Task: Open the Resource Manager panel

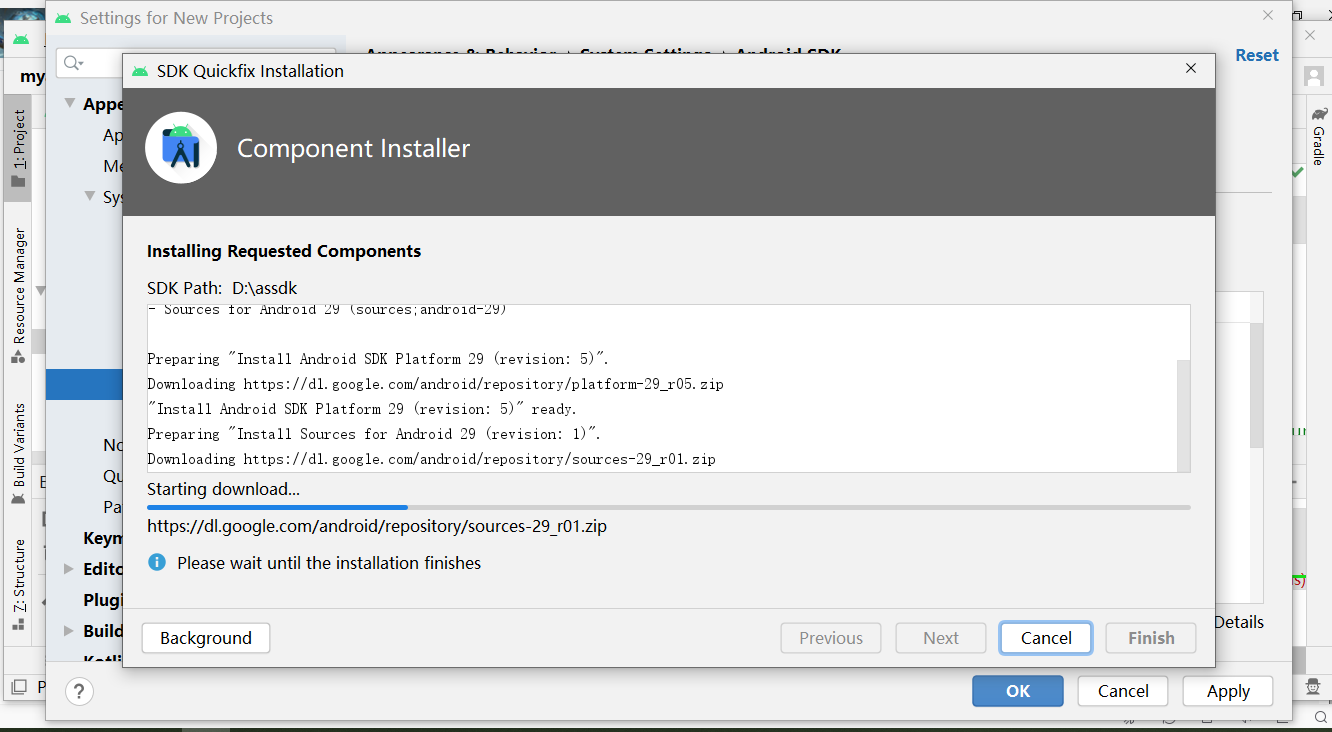Action: tap(18, 294)
